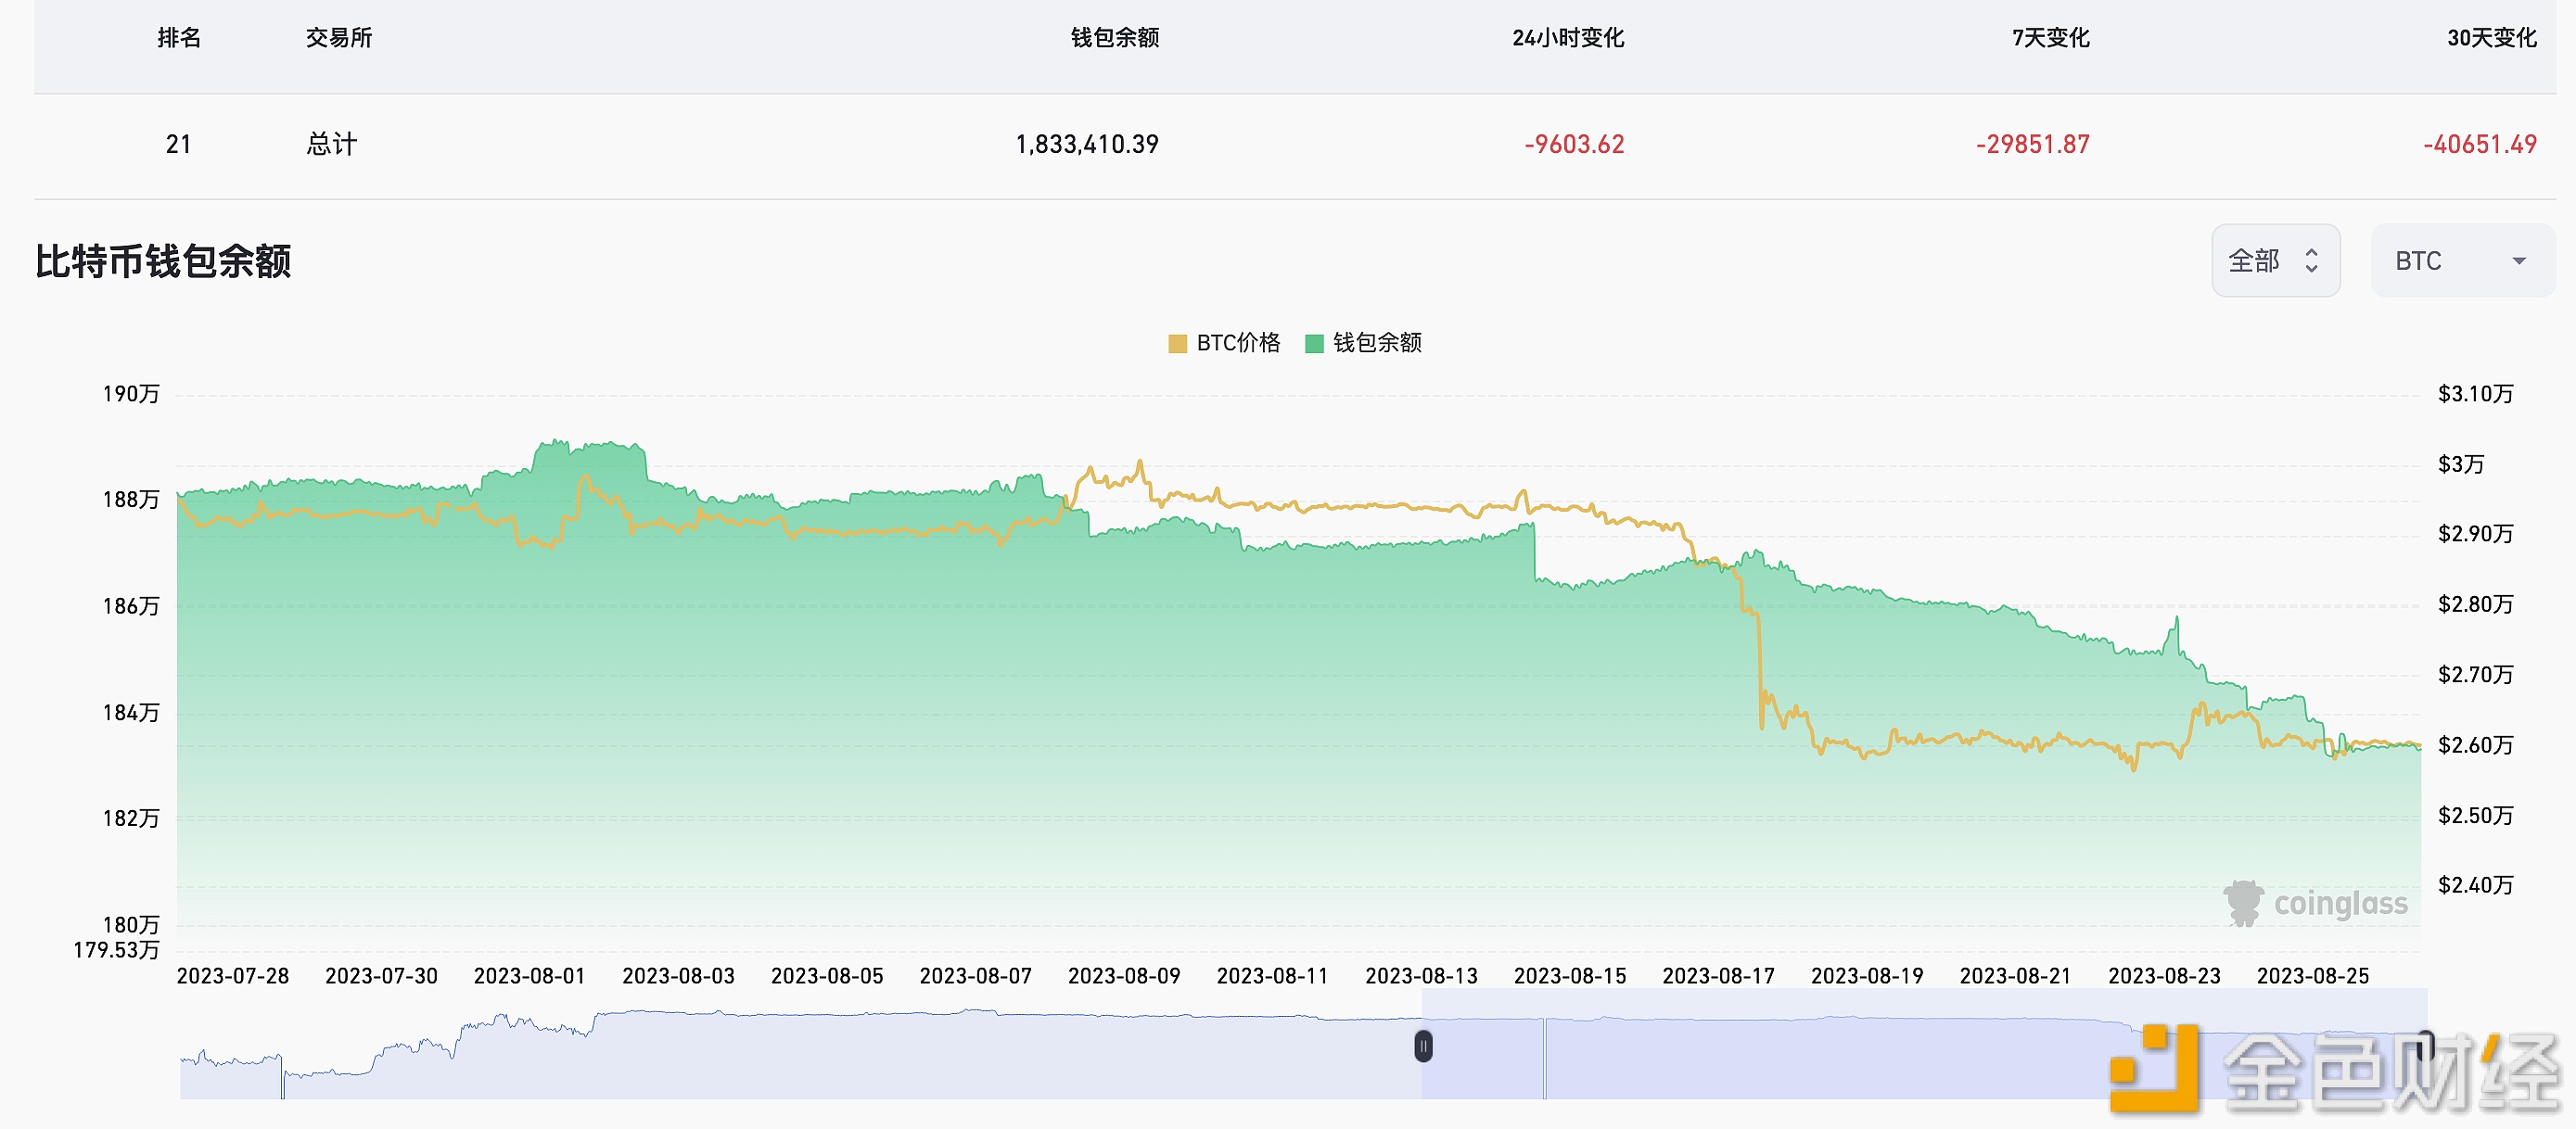
Task: Click the 179.53万 axis minimum label
Action: pyautogui.click(x=116, y=950)
